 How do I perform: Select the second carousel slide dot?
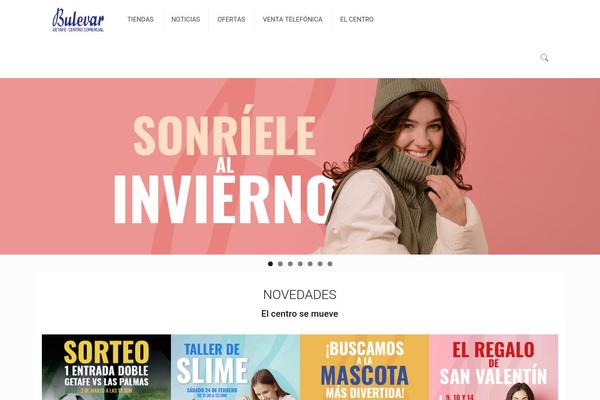point(280,264)
